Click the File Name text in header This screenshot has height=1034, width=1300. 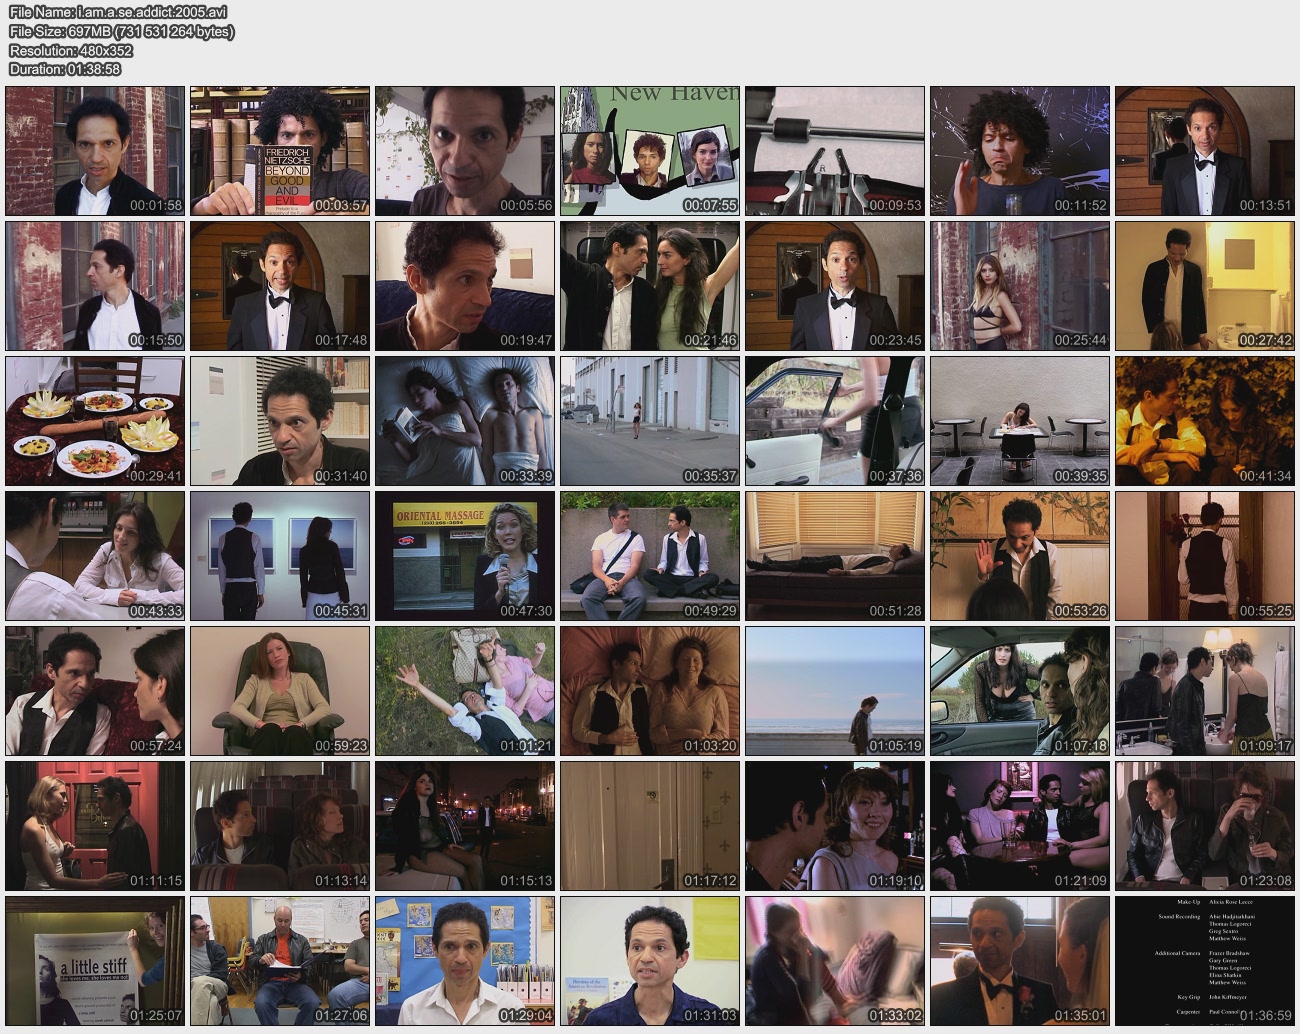coord(118,12)
